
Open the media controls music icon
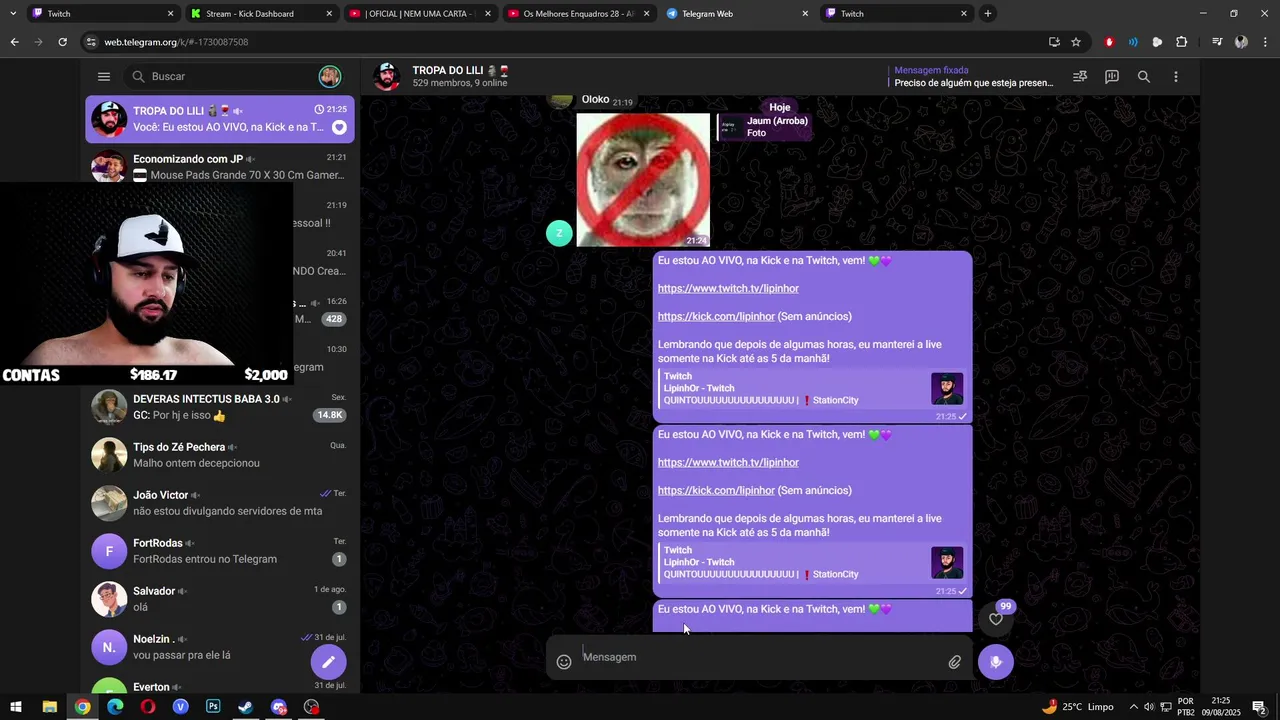coord(1217,42)
